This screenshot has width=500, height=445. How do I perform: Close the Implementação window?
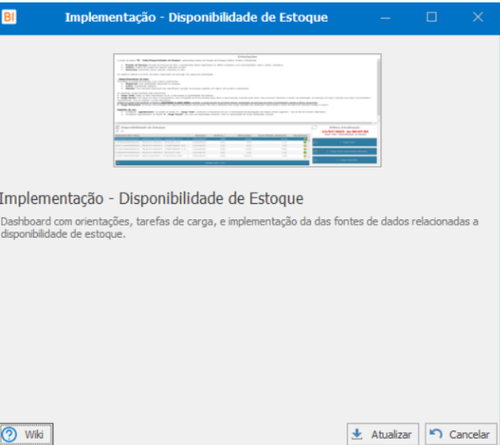point(478,17)
